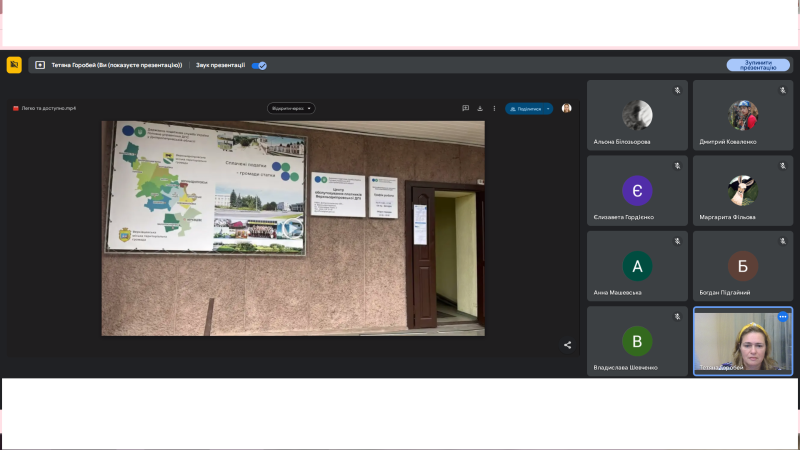
Task: Click muted mic icon on Богдан Підгайний tile
Action: 783,241
